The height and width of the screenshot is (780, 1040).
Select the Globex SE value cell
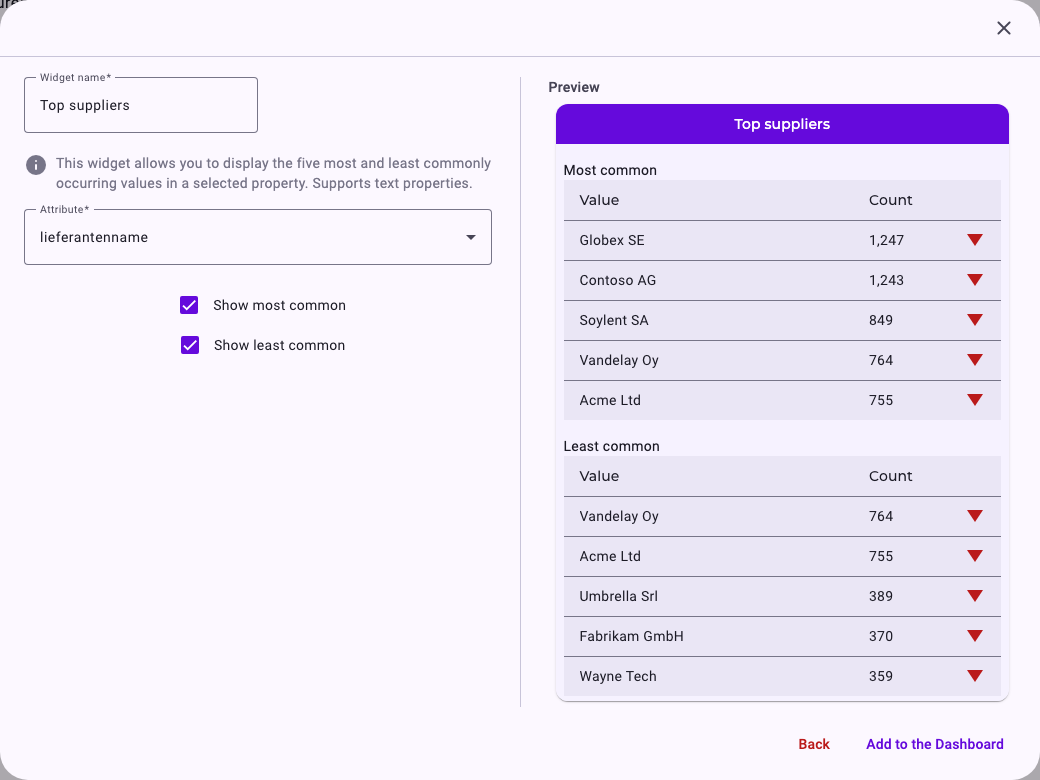pos(612,240)
